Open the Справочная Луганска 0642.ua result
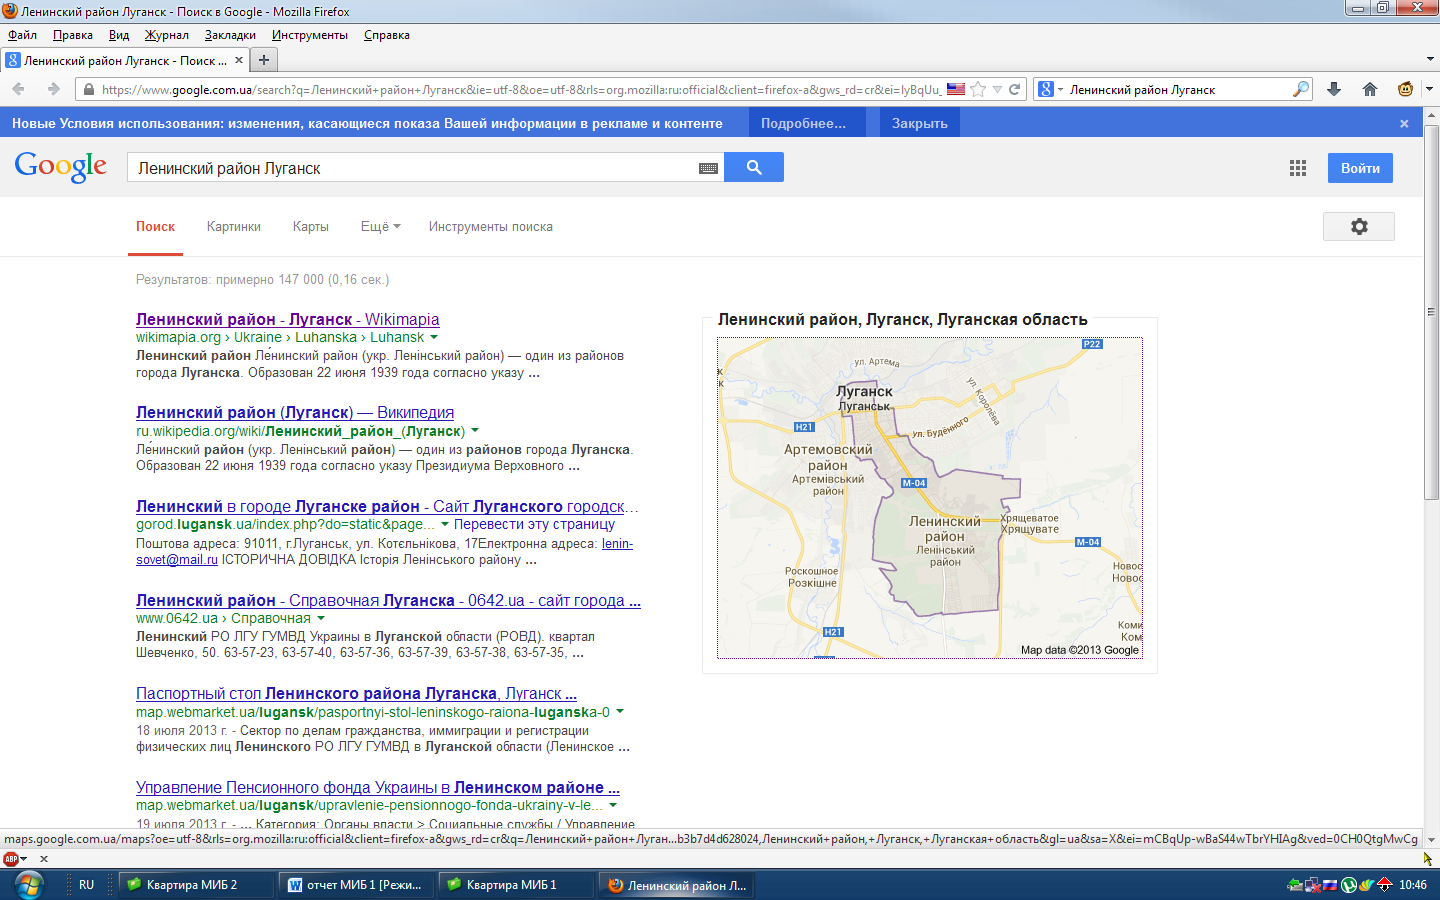 click(x=388, y=600)
